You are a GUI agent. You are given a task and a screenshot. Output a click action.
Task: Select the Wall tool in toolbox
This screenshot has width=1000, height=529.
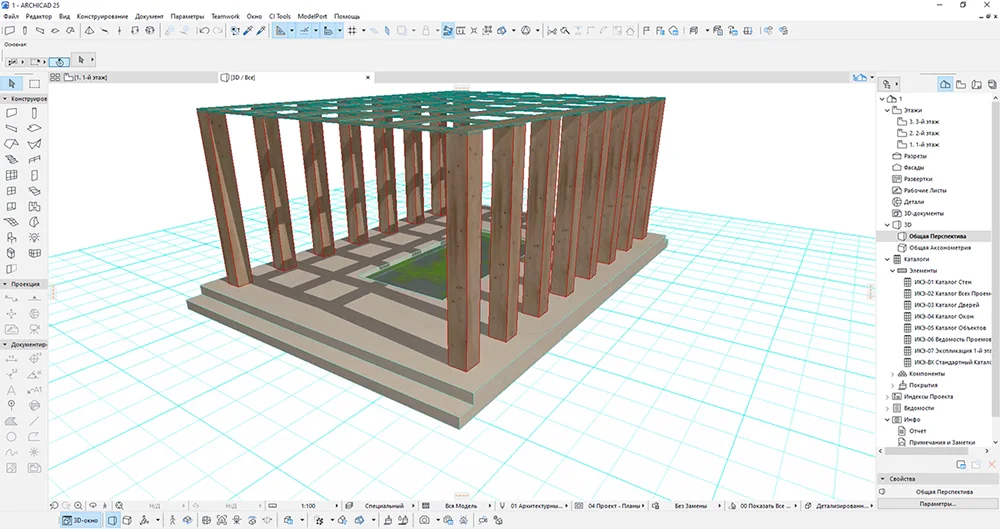coord(12,113)
